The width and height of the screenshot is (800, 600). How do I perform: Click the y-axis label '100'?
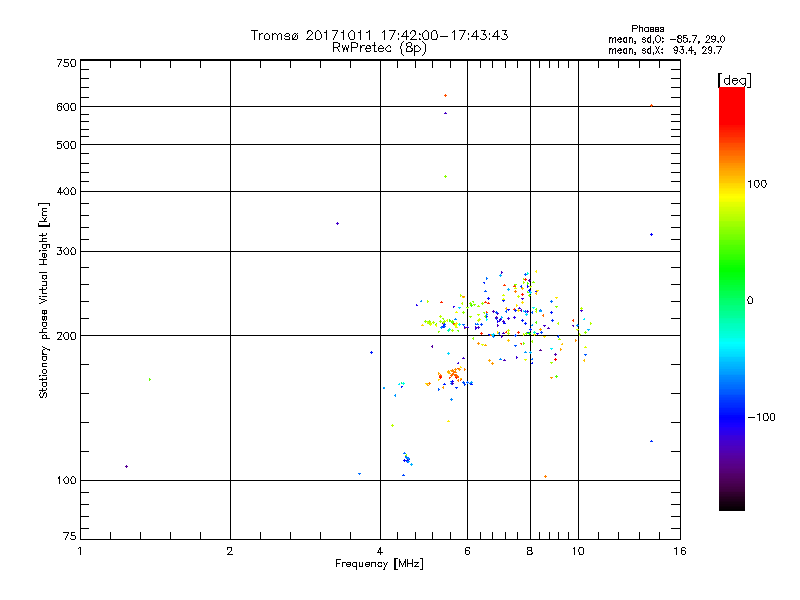click(x=66, y=481)
